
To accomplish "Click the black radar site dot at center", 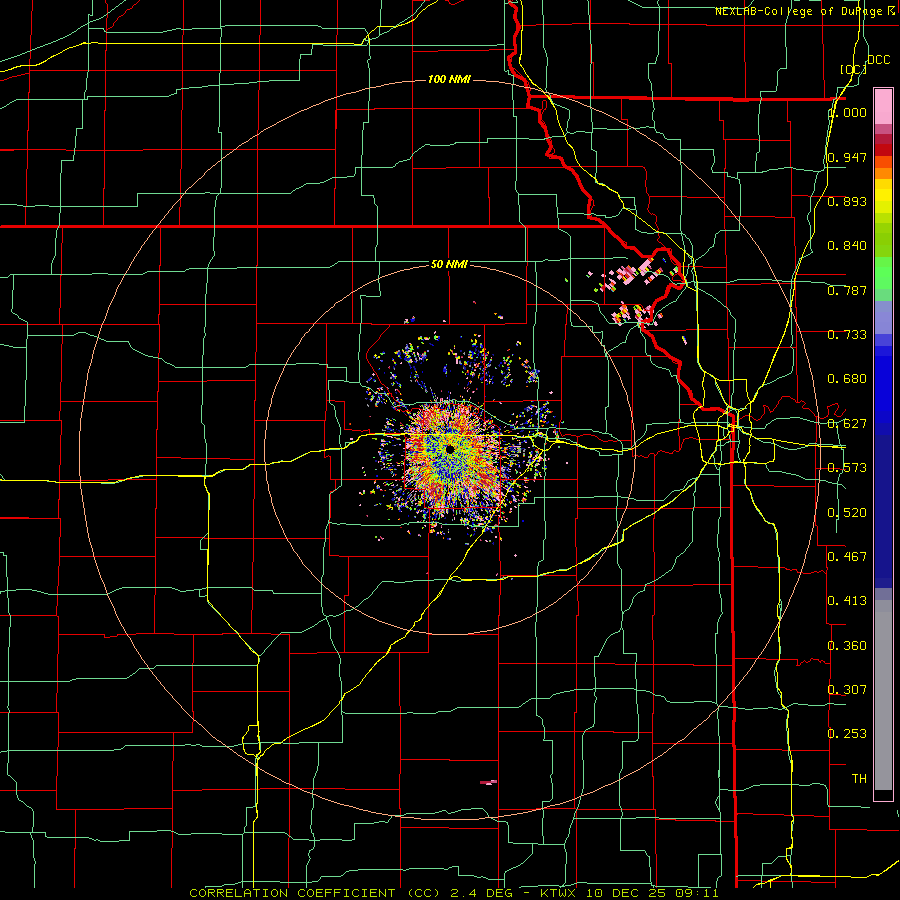I will (450, 449).
